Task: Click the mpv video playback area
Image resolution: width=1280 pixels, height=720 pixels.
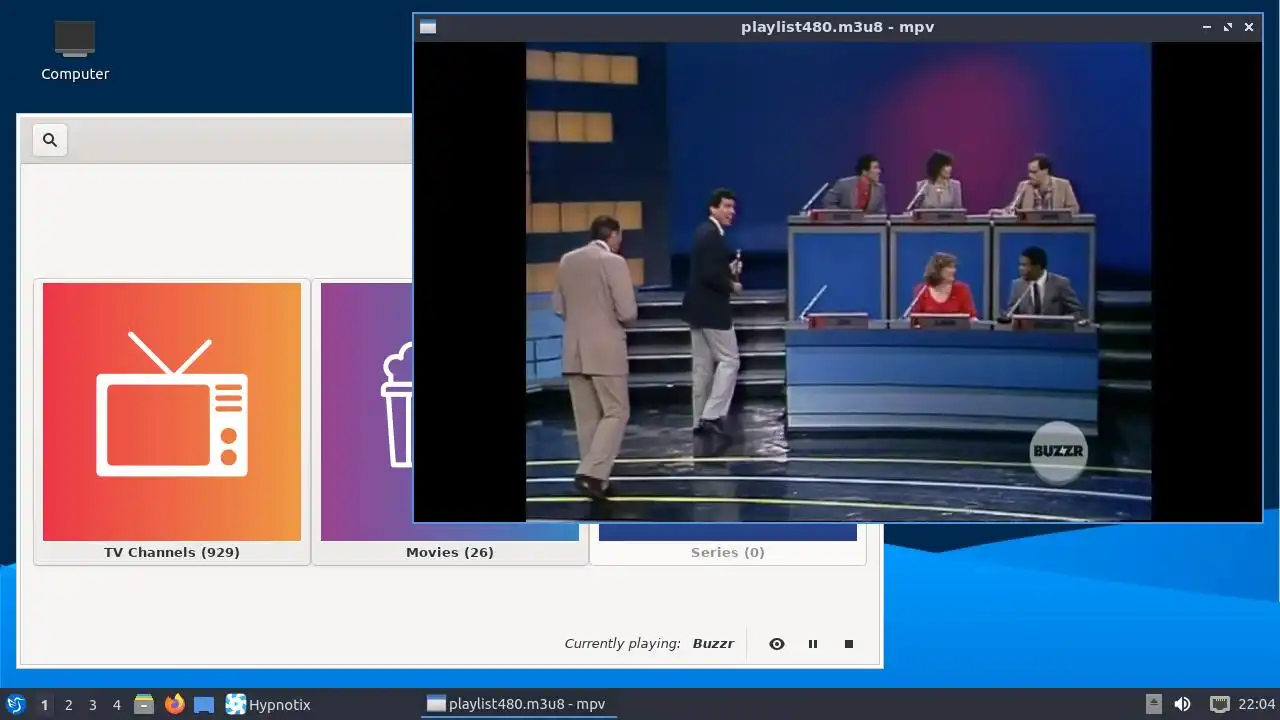Action: (x=838, y=282)
